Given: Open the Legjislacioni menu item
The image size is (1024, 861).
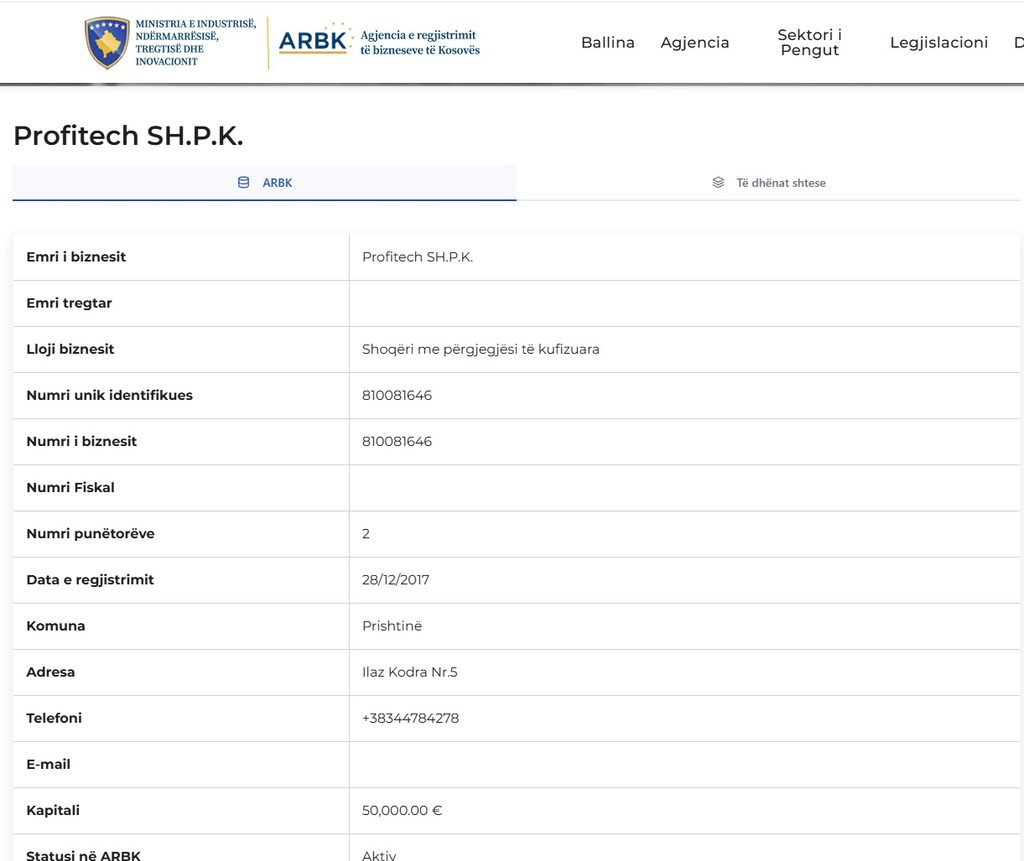Looking at the screenshot, I should click(938, 42).
